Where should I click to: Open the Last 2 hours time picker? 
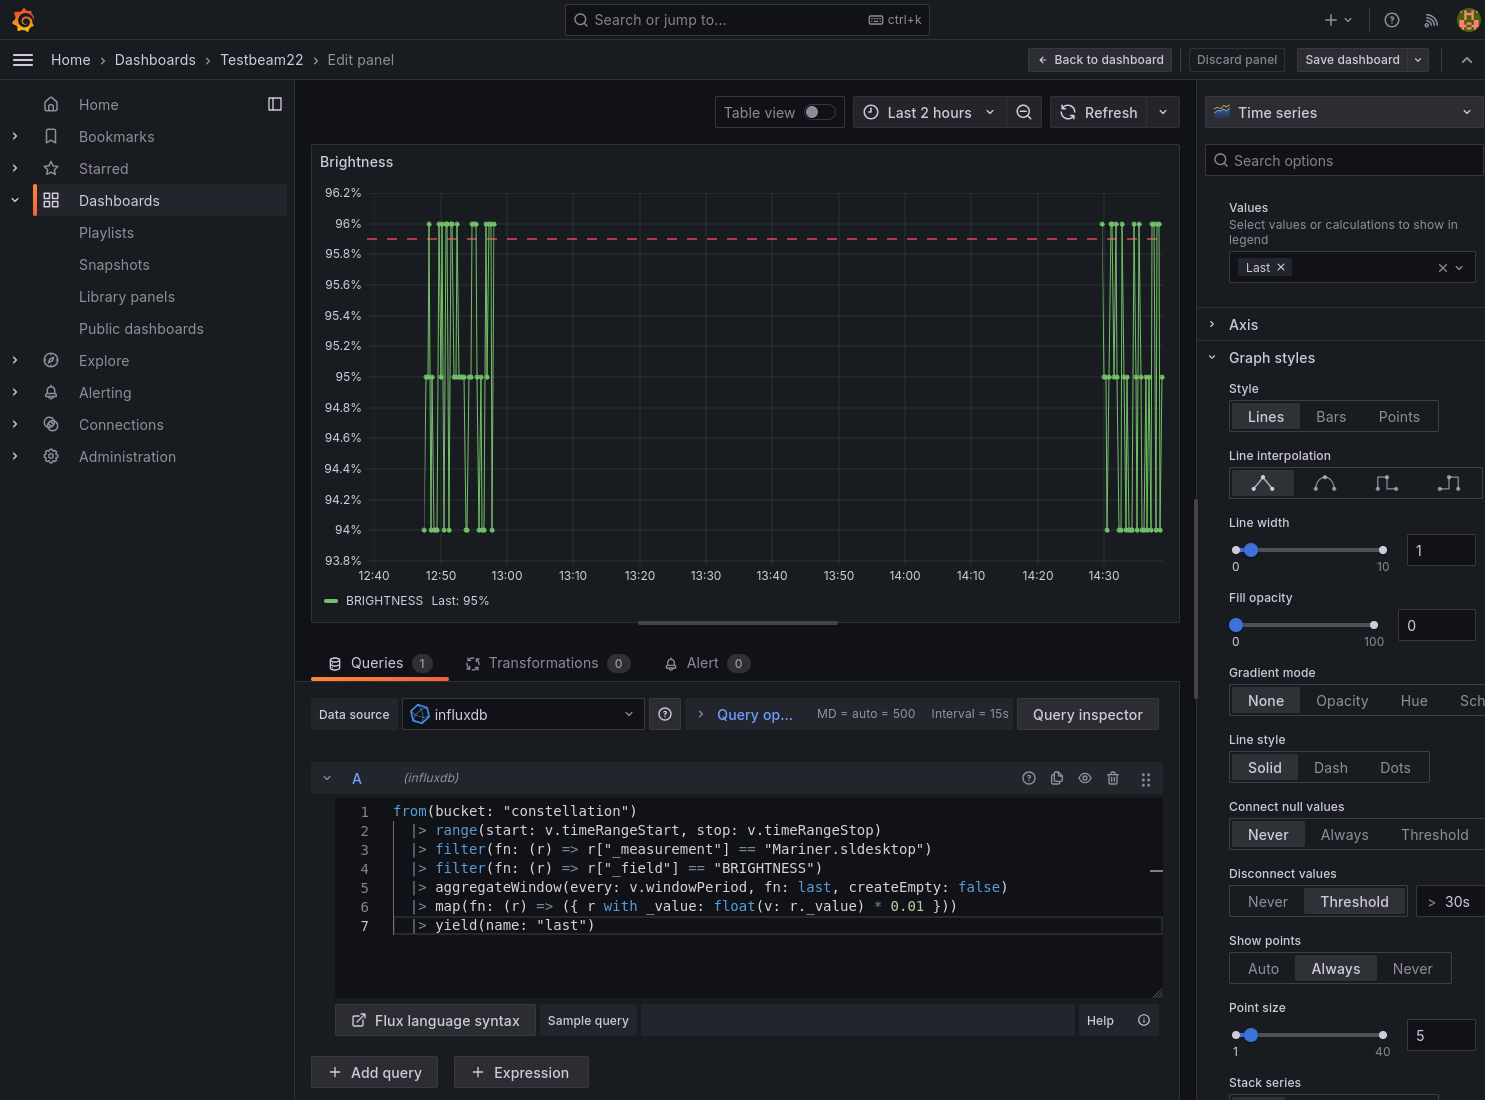tap(929, 112)
